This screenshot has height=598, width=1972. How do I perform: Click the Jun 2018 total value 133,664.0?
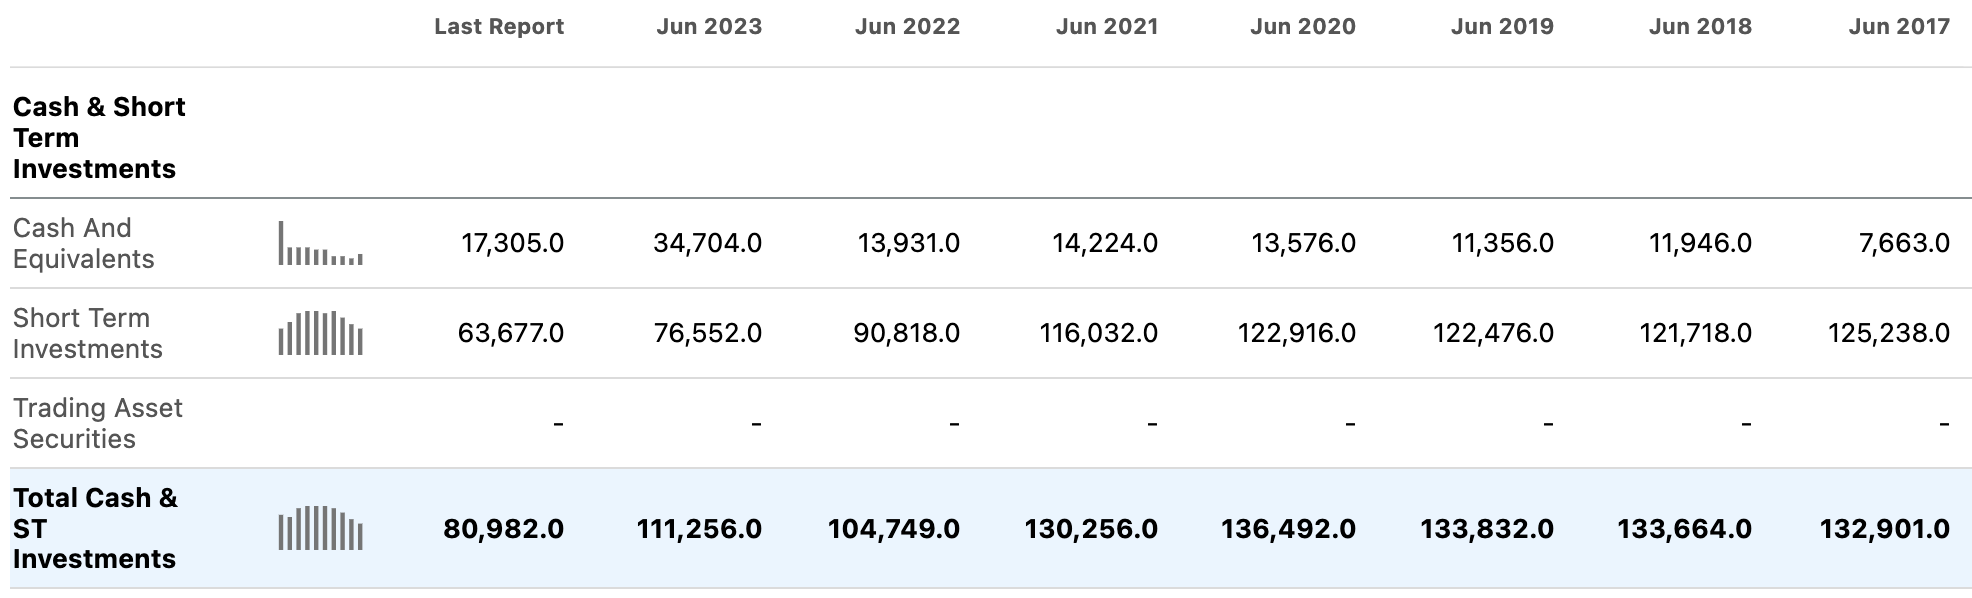pyautogui.click(x=1684, y=529)
